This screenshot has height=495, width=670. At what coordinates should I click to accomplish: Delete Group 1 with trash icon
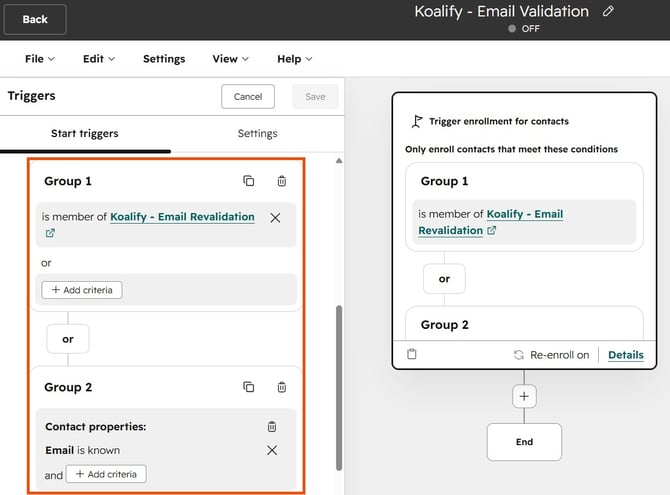point(282,181)
